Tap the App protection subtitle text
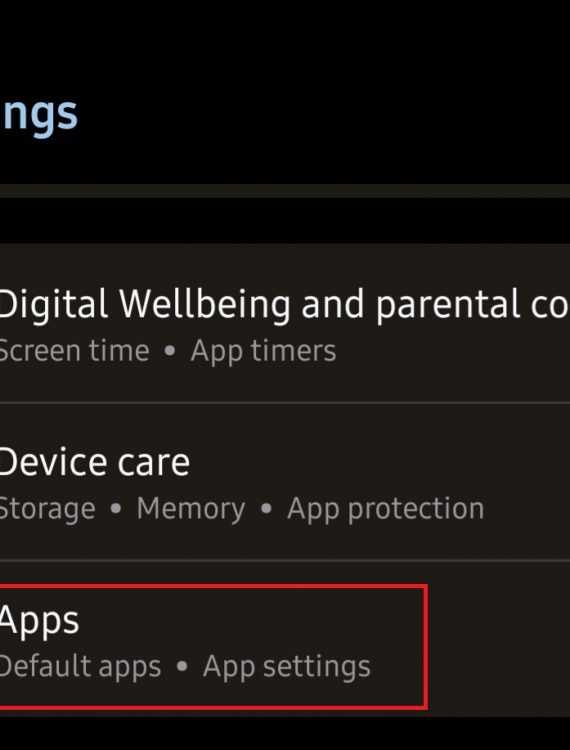 [x=385, y=509]
